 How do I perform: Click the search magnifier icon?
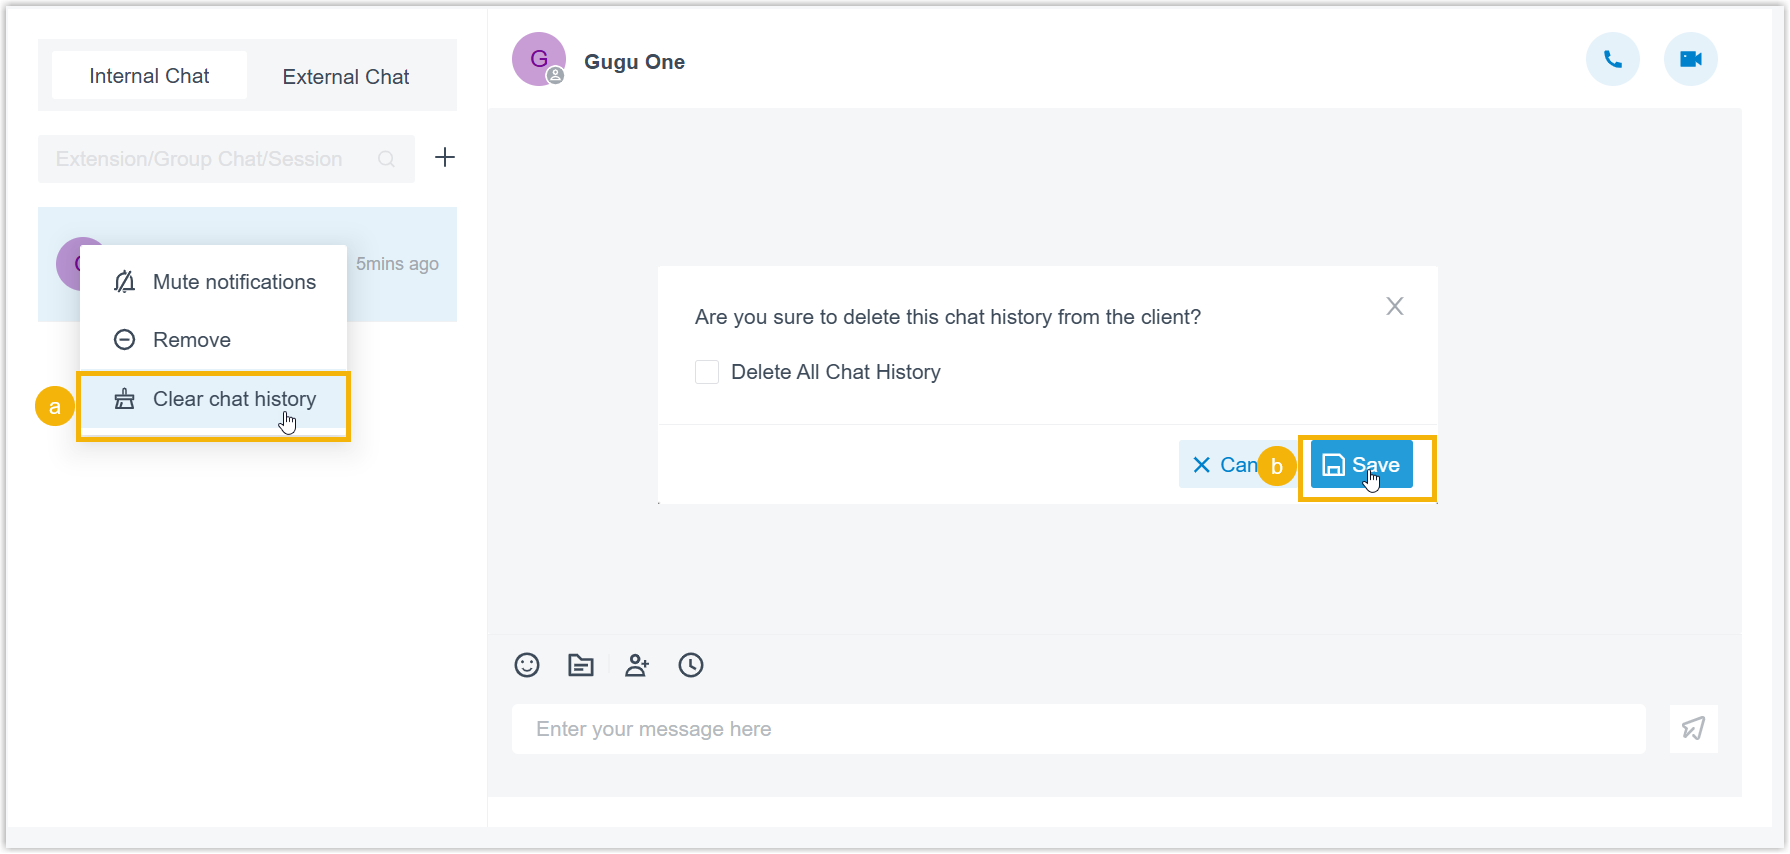click(x=386, y=159)
